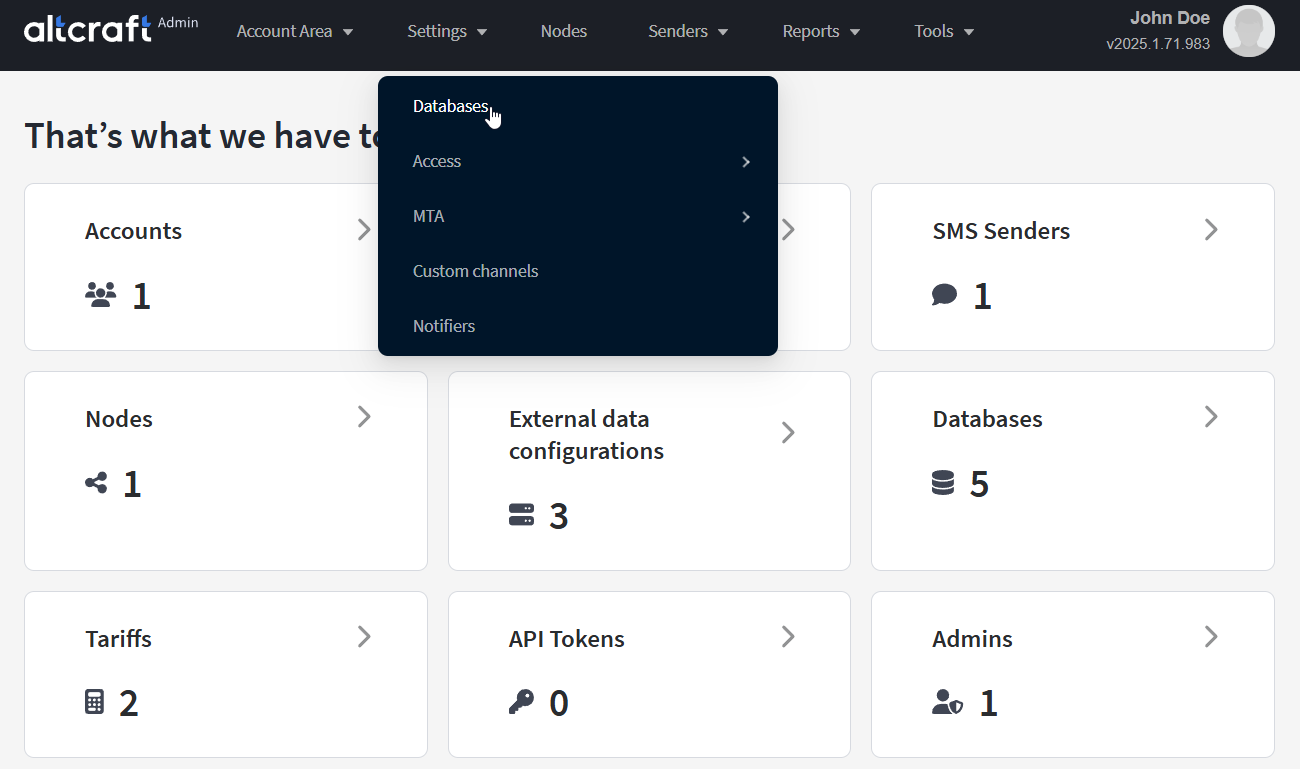Screen dimensions: 1300x769
Task: Click the server icon under External data configurations
Action: (521, 515)
